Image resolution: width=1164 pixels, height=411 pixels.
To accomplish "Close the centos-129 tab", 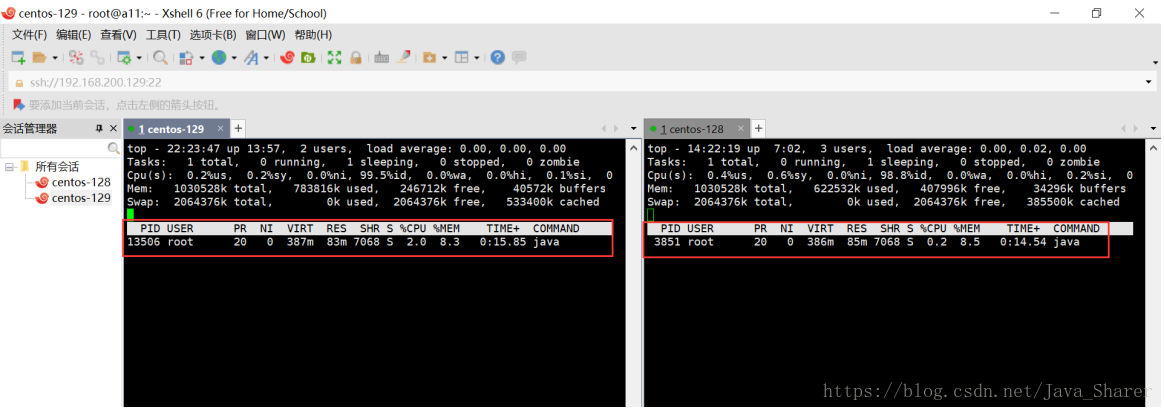I will point(220,129).
